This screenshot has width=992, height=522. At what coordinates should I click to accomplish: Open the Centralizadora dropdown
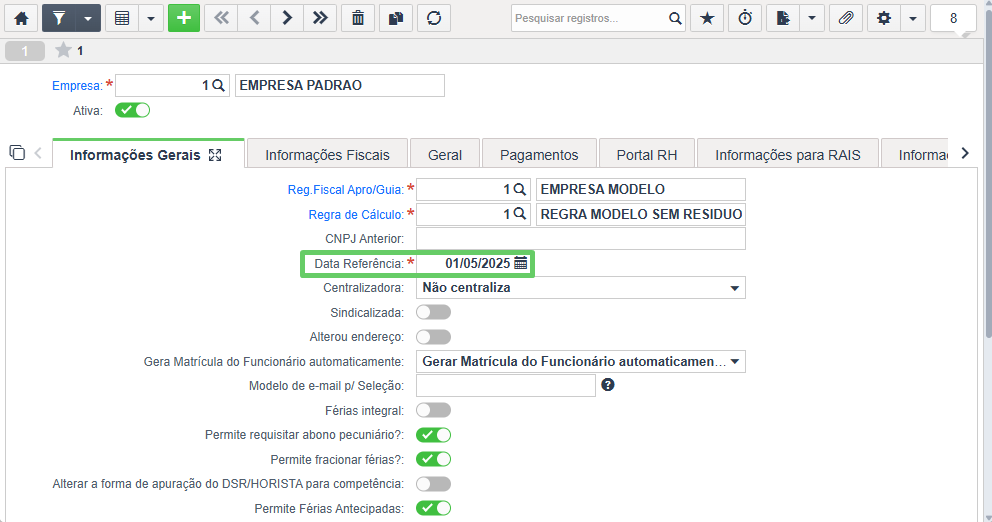pos(581,288)
